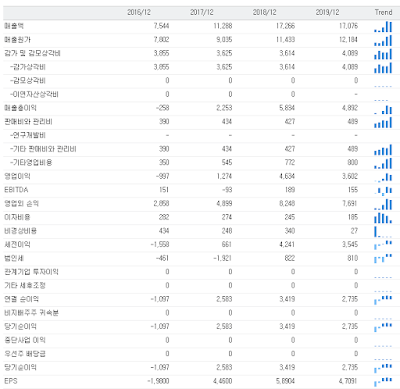Viewport: 400px width, 389px height.
Task: Click the -1,9800 value in EPS row
Action: (x=158, y=381)
